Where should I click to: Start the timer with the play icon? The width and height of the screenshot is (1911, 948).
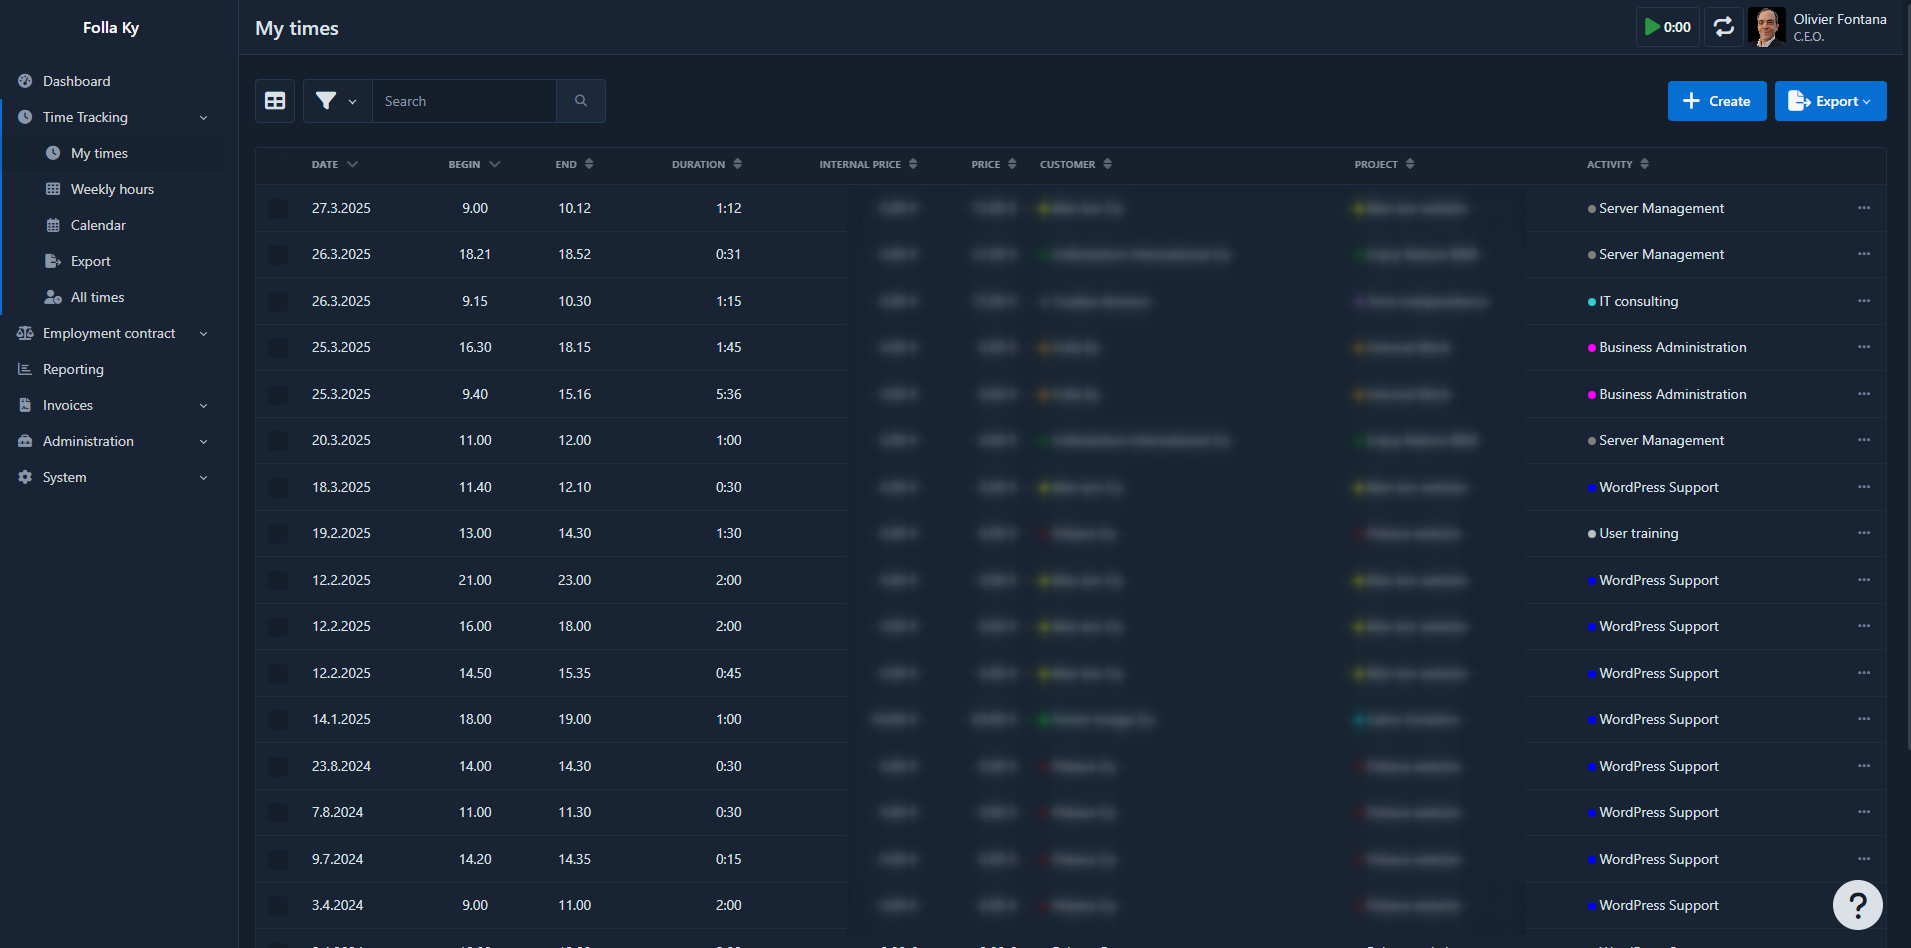(1667, 27)
